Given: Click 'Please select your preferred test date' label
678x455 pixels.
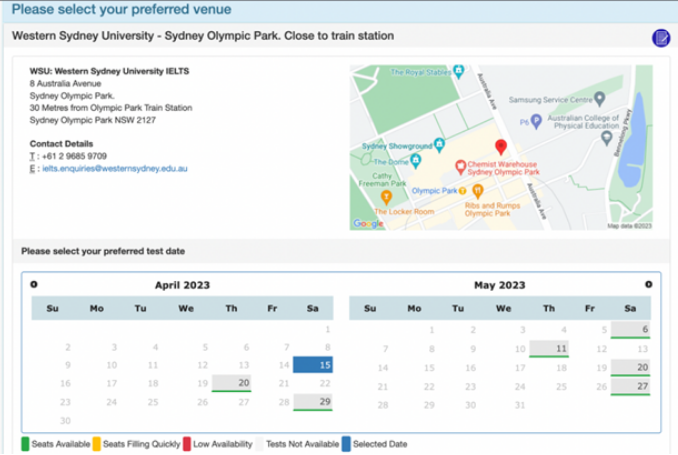Looking at the screenshot, I should (x=103, y=251).
